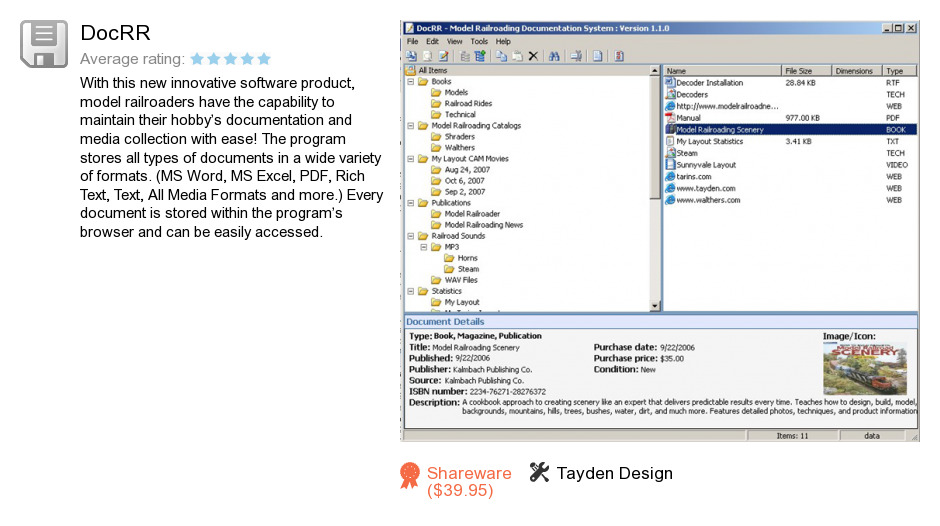The height and width of the screenshot is (526, 940).
Task: Click the Manual PDF file icon
Action: click(670, 118)
